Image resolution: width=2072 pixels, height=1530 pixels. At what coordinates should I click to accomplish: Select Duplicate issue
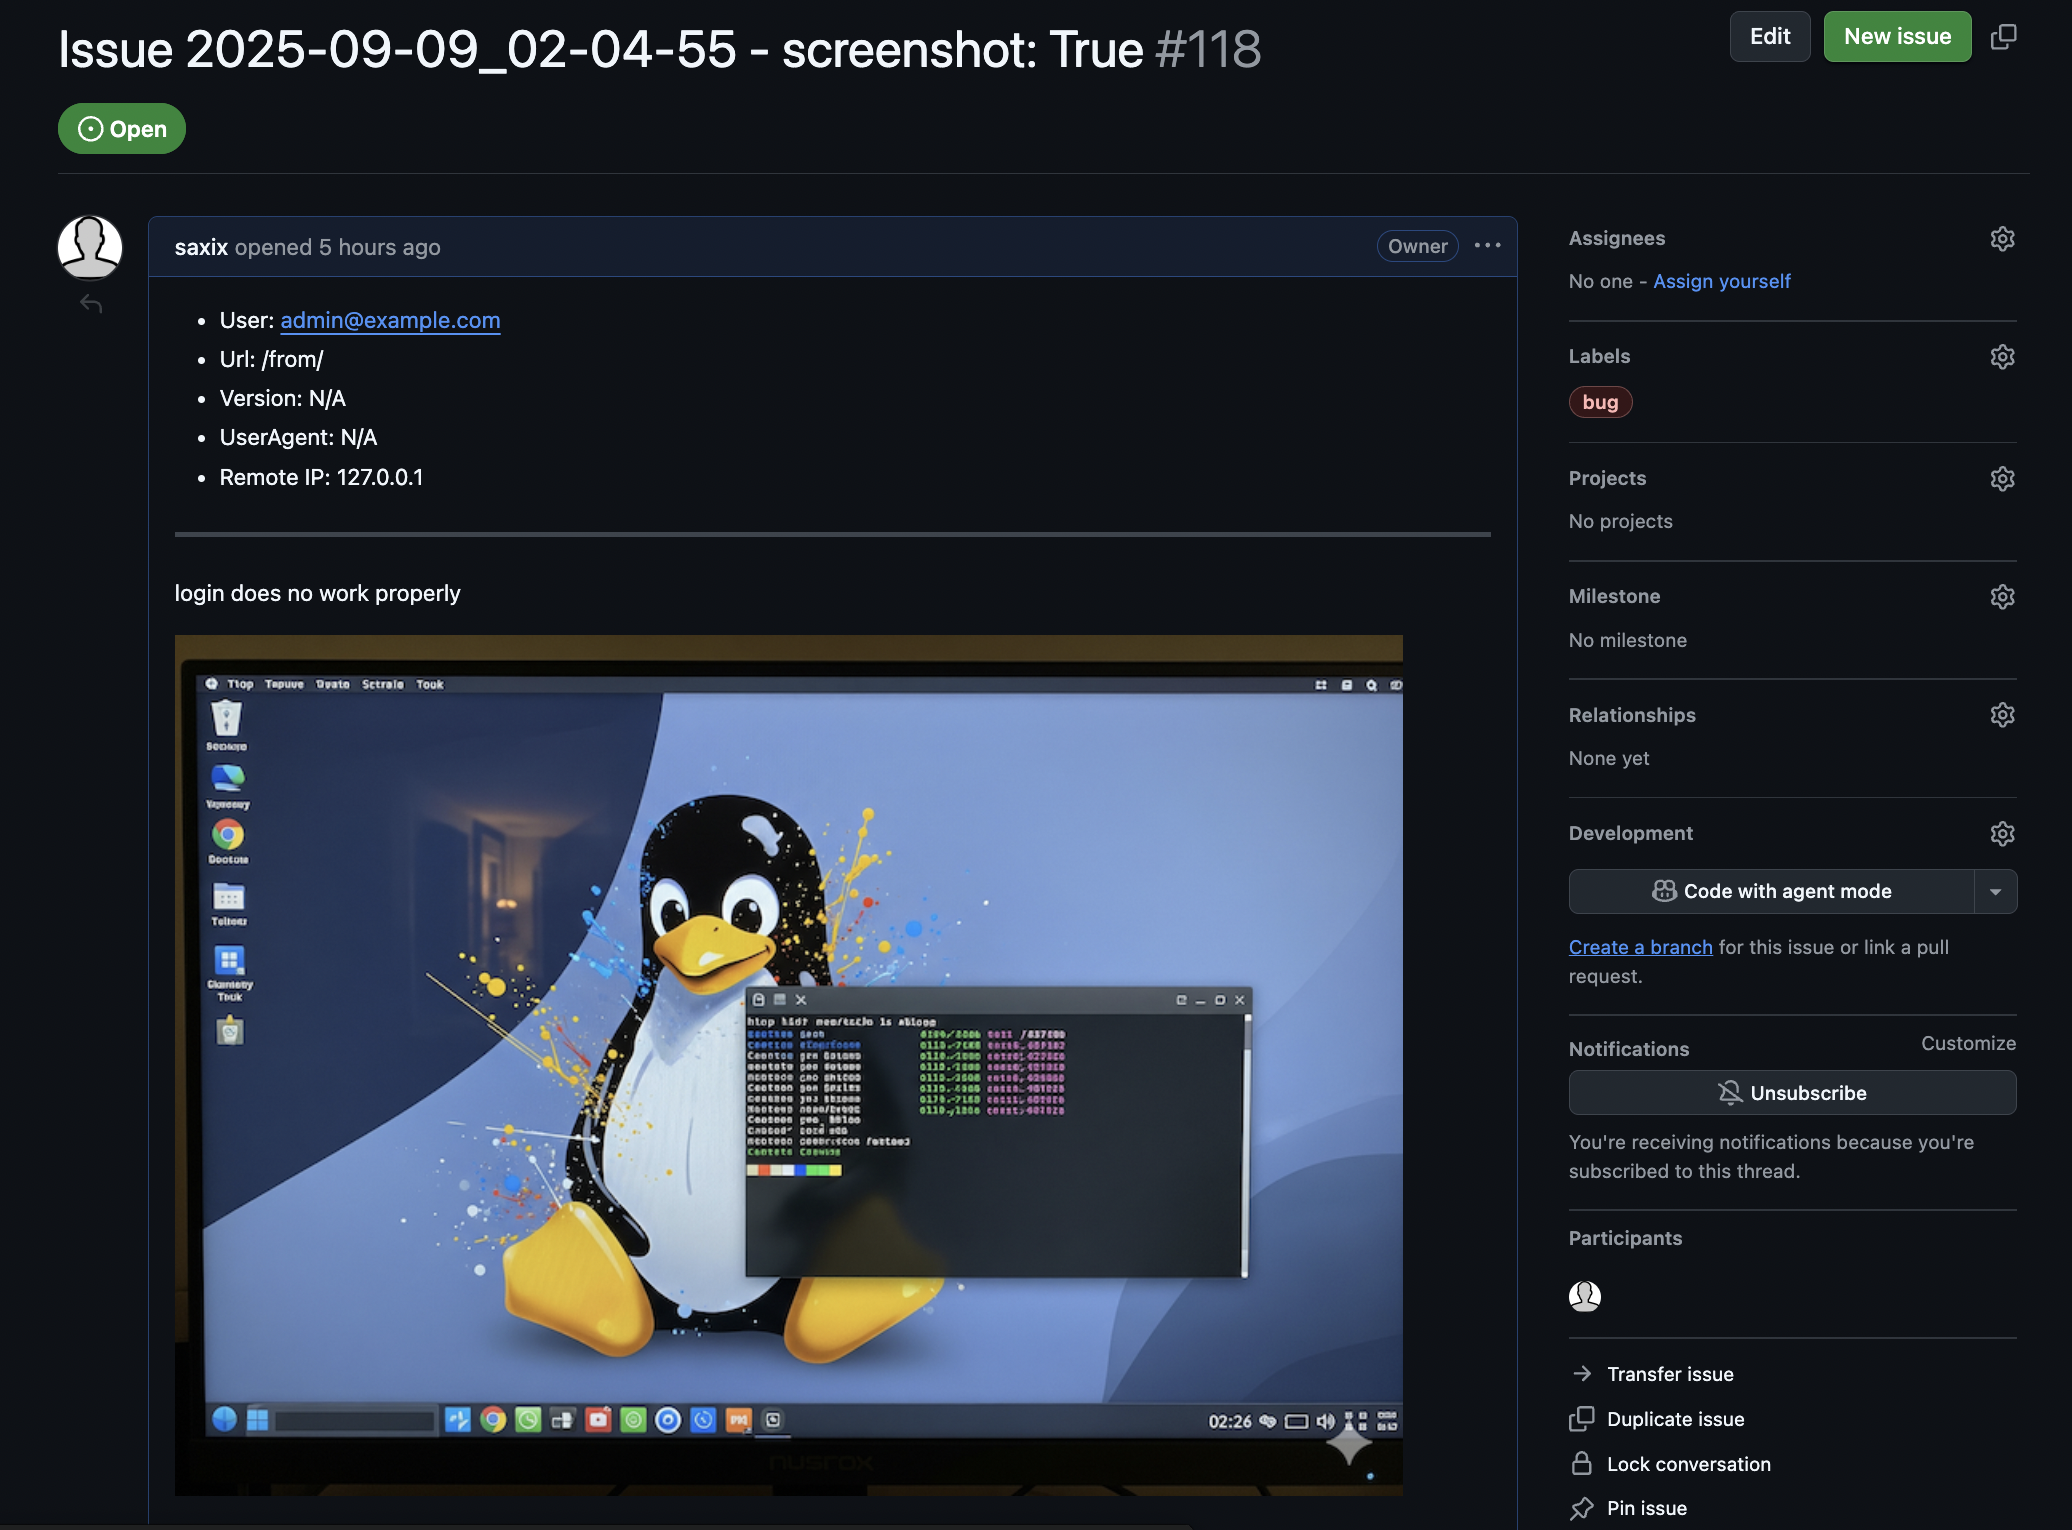point(1657,1419)
